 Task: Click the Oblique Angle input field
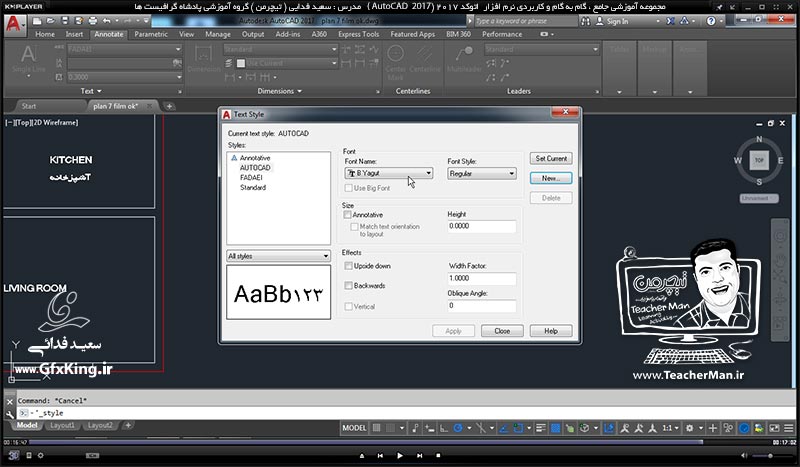click(x=482, y=306)
